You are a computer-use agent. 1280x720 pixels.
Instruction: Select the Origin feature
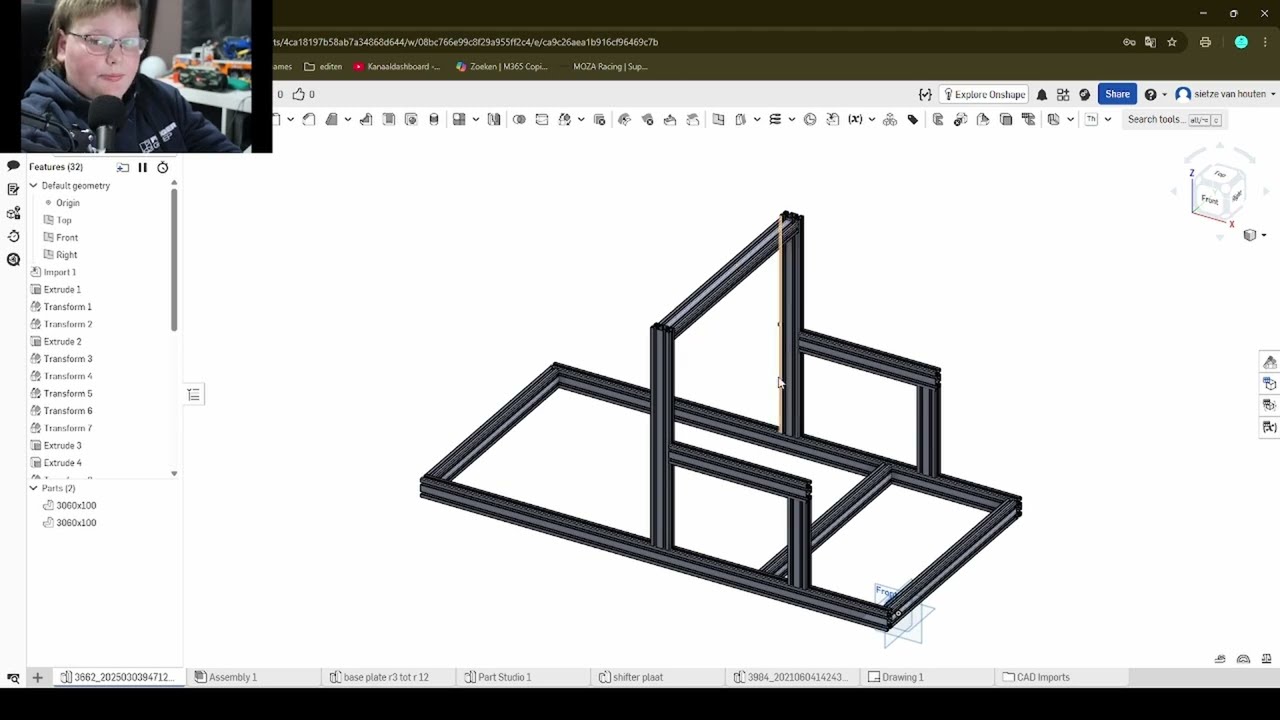[x=67, y=203]
